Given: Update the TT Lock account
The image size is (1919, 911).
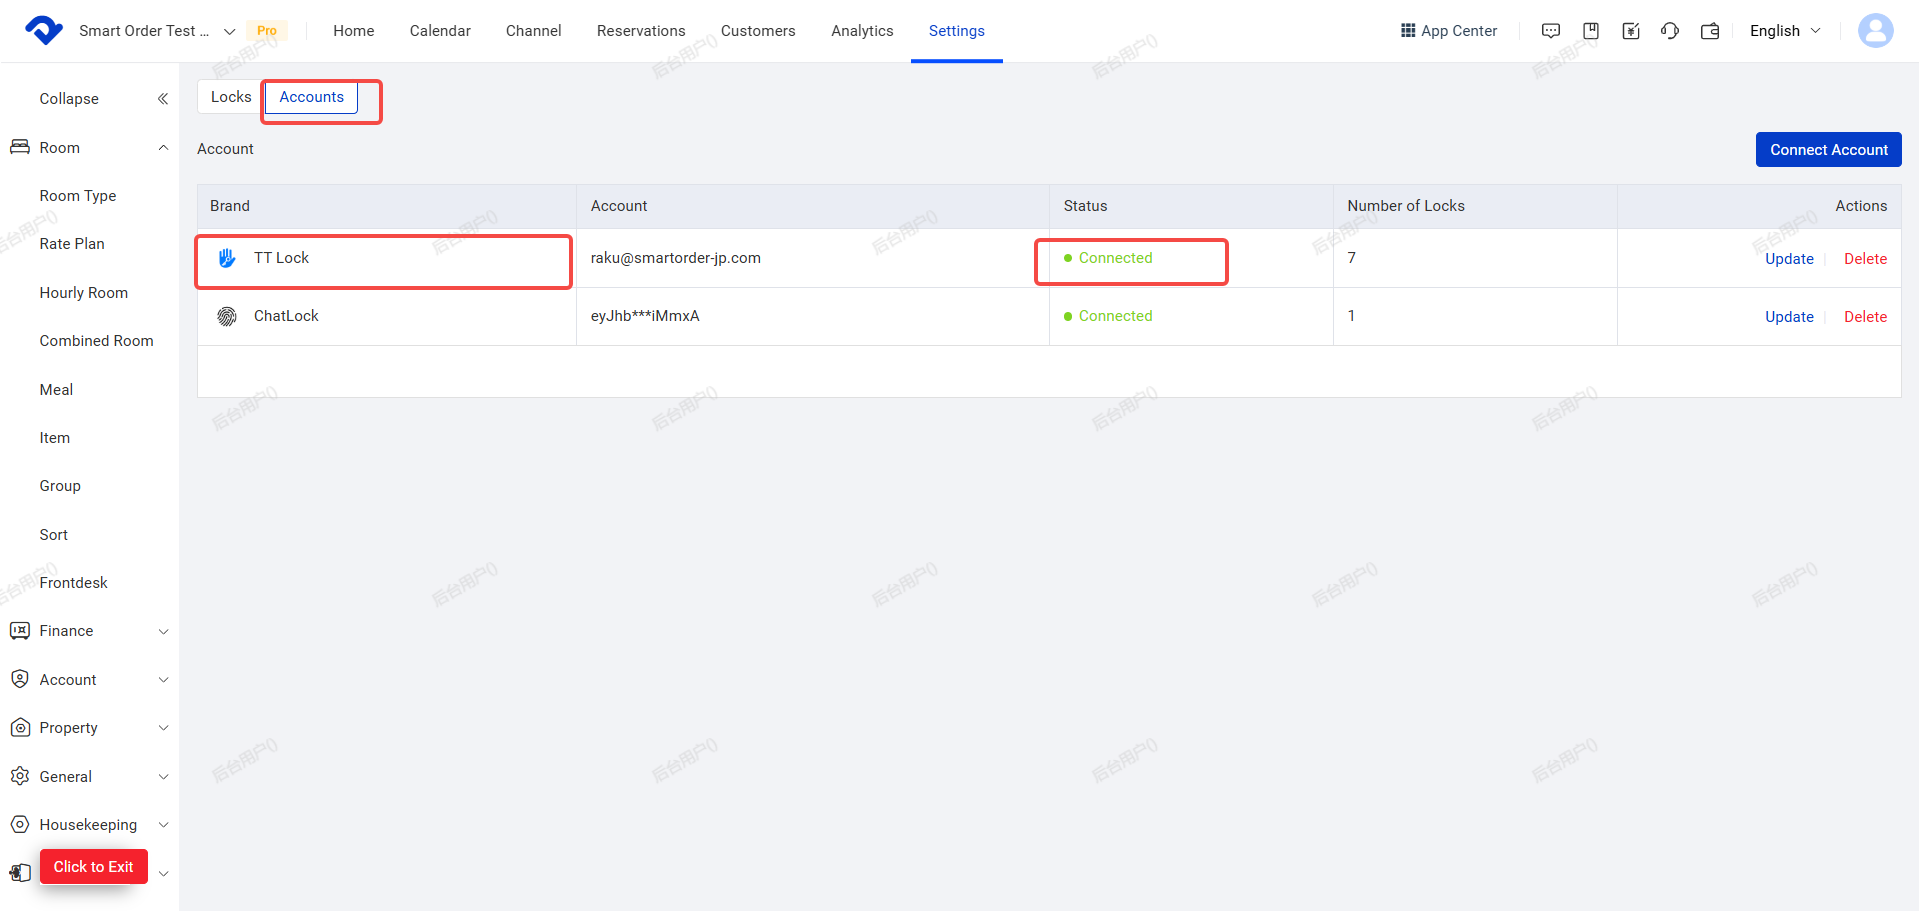Looking at the screenshot, I should click(x=1789, y=259).
